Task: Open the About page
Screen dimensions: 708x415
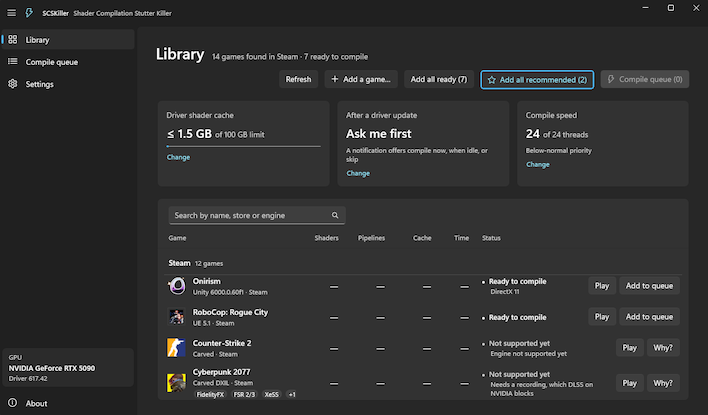Action: click(x=68, y=403)
